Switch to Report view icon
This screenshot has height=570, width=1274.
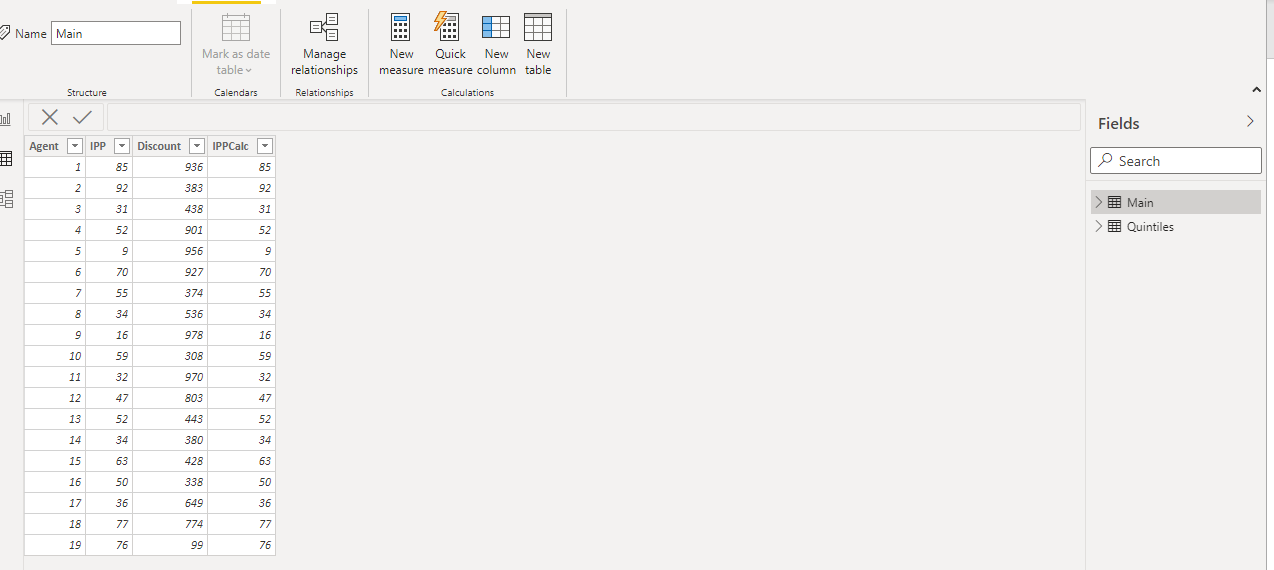pyautogui.click(x=5, y=120)
